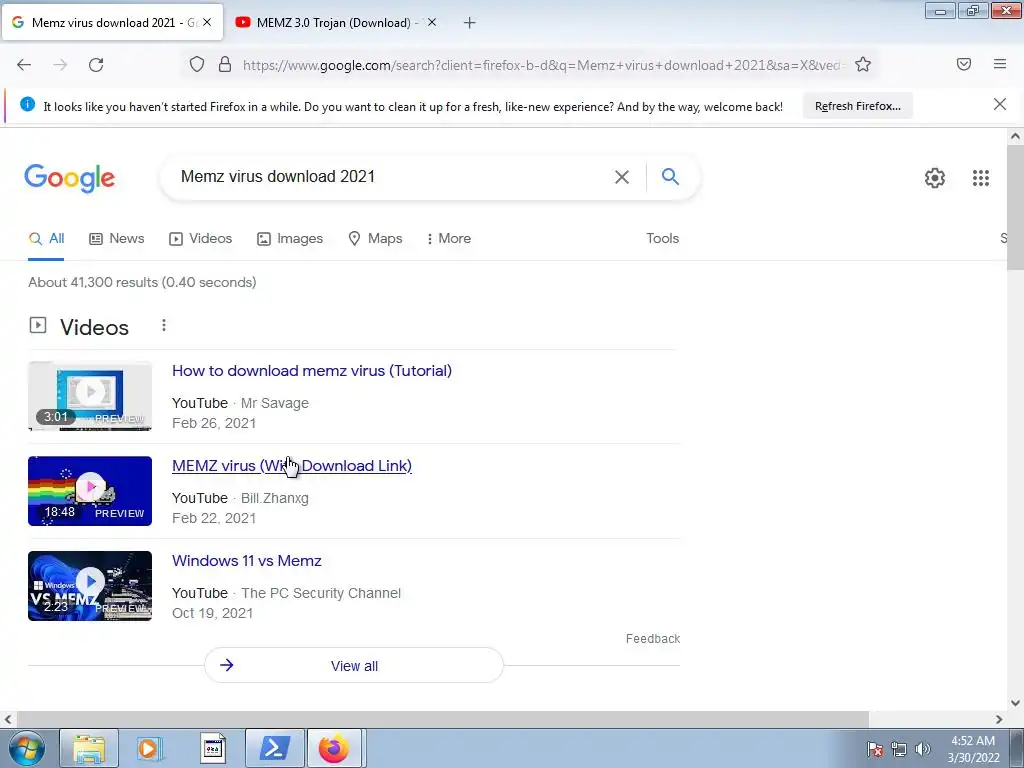Open search Tools options
This screenshot has width=1024, height=768.
662,238
